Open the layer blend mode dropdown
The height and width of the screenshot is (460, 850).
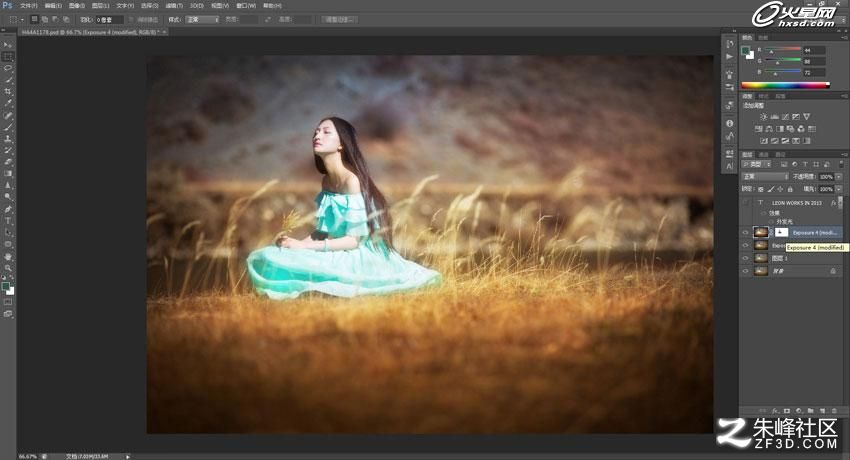click(x=765, y=177)
